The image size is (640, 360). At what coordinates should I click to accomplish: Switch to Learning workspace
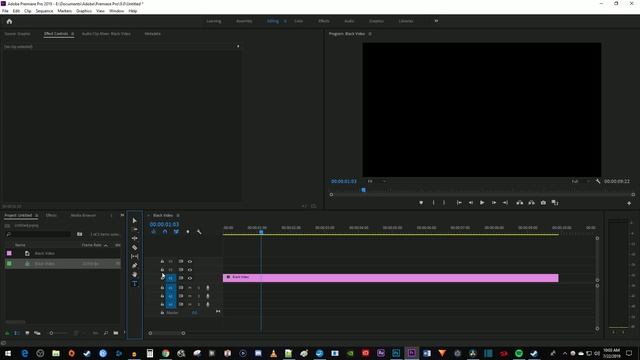(213, 21)
